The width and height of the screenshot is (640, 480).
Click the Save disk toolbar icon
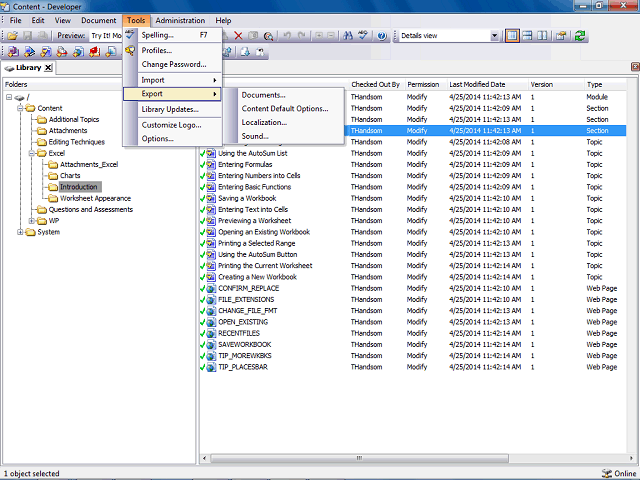click(x=27, y=36)
